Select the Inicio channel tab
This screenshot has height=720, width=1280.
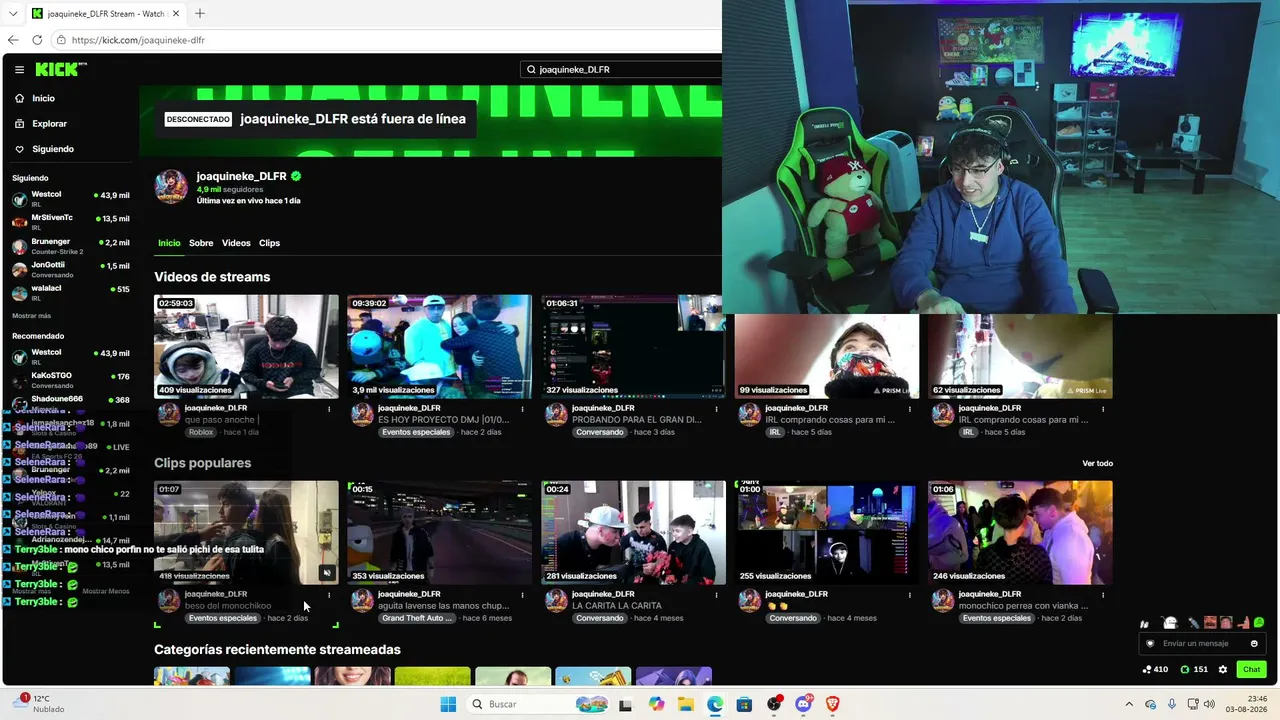coord(169,243)
